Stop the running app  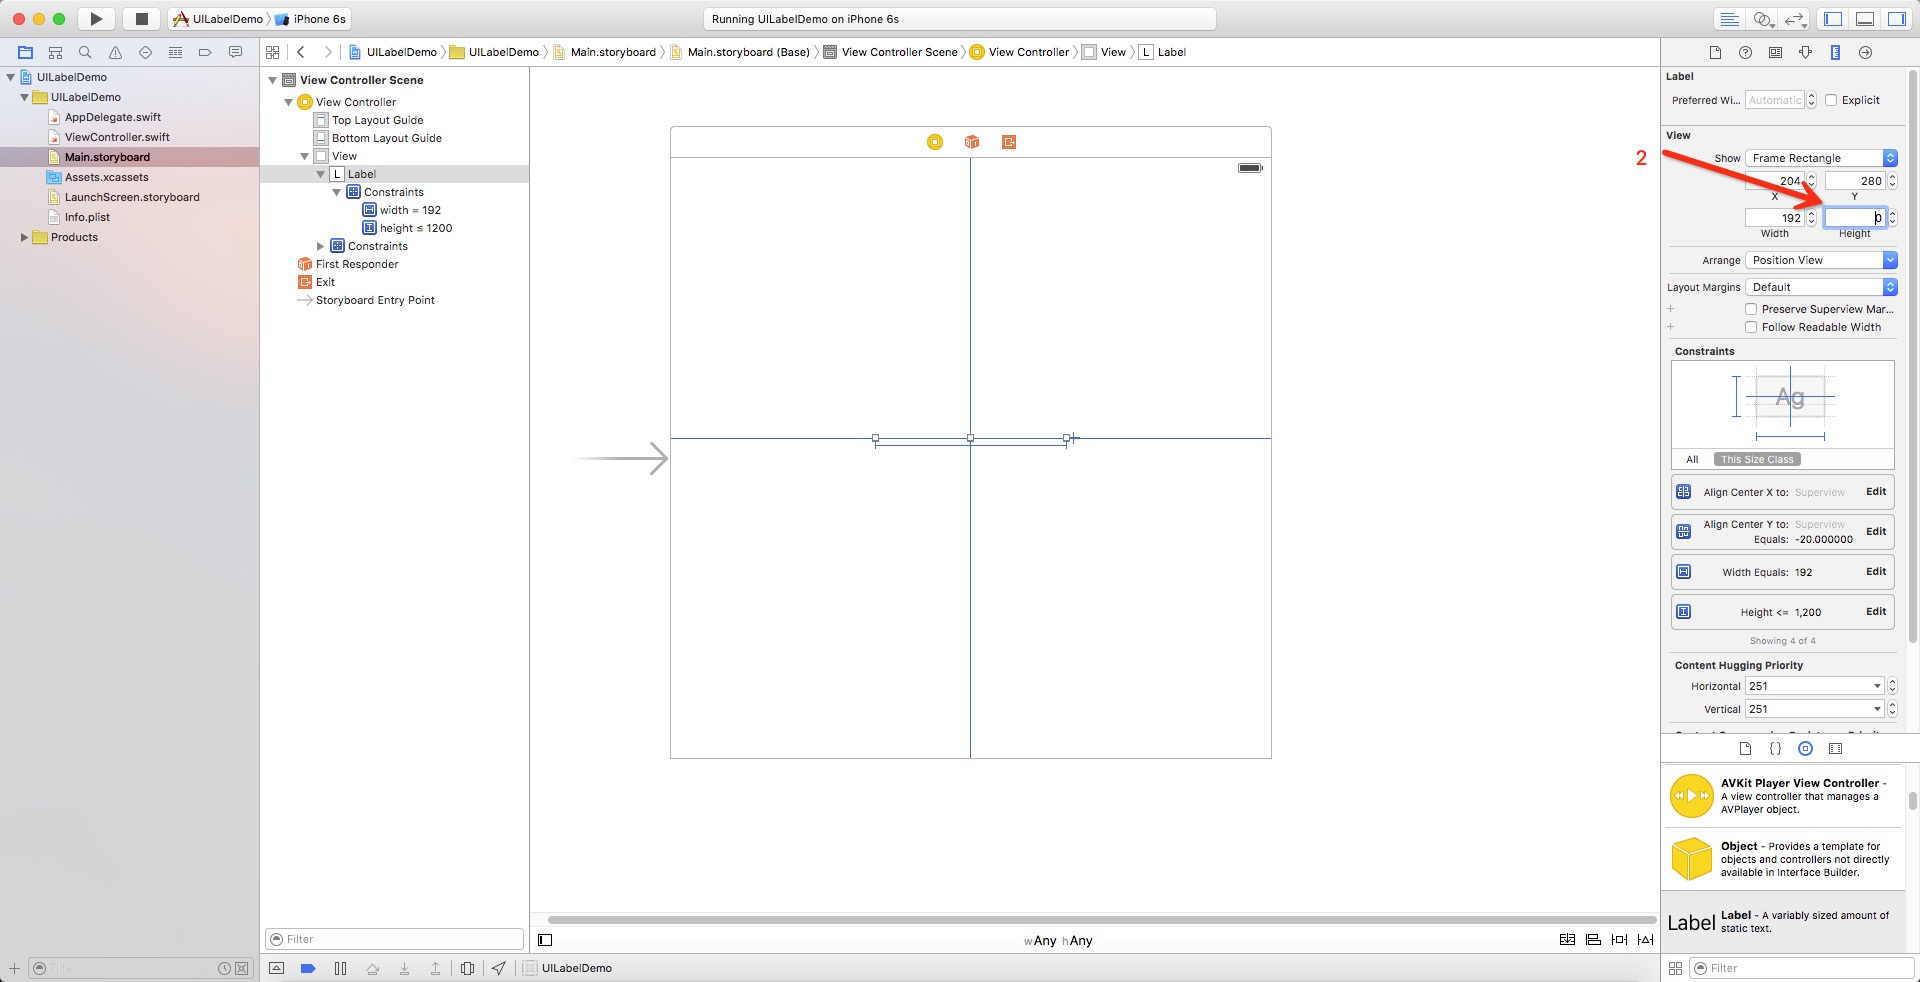[x=141, y=19]
